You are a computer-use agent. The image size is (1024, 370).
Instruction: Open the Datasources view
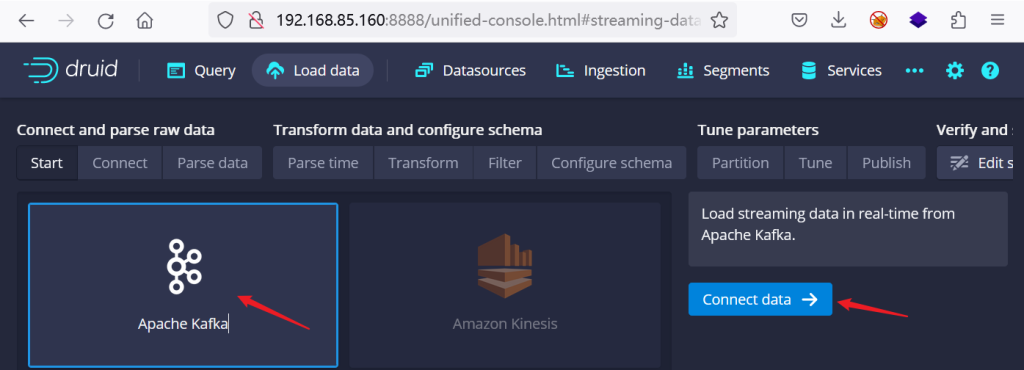(x=470, y=70)
